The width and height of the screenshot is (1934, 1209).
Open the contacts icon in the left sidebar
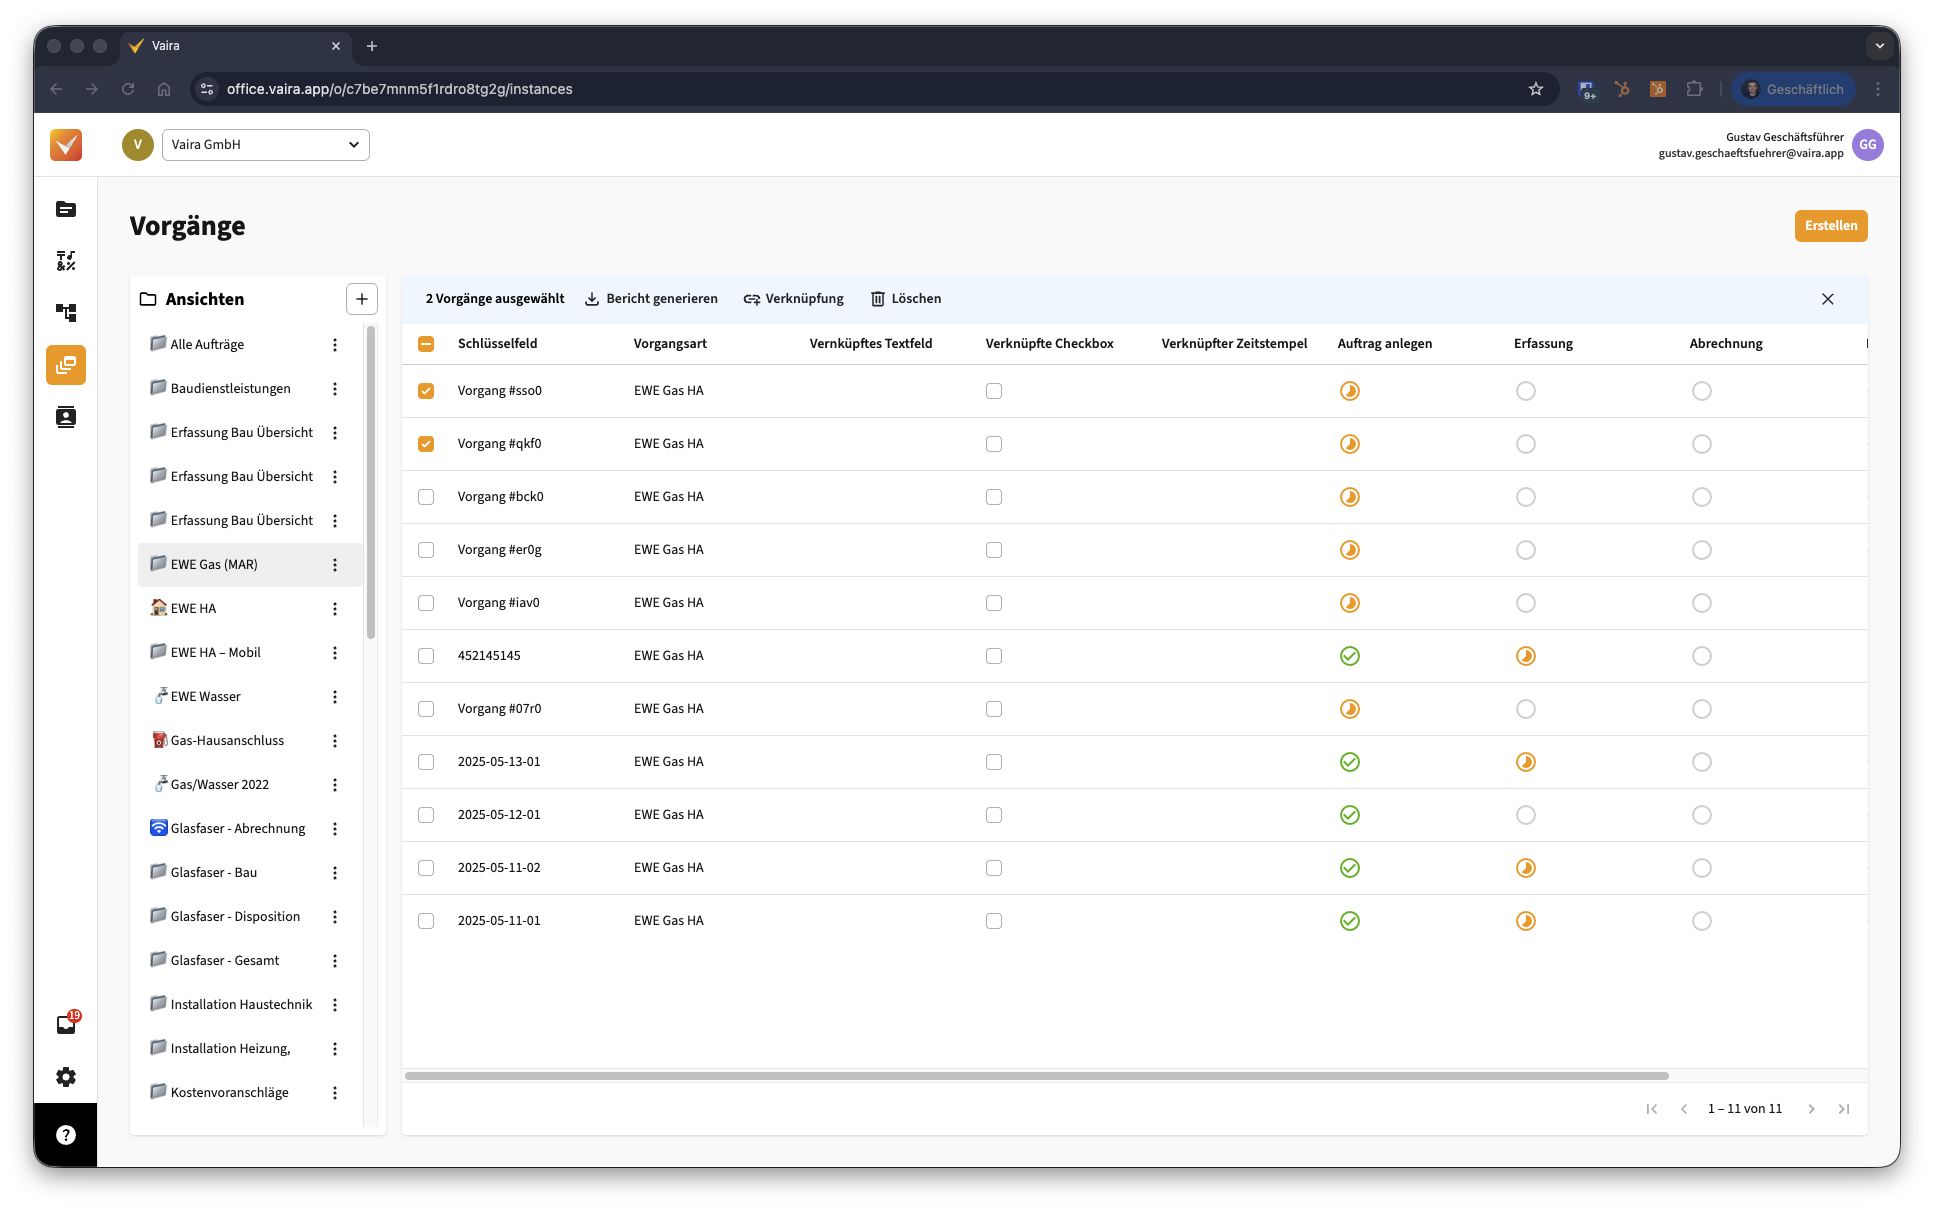(66, 417)
